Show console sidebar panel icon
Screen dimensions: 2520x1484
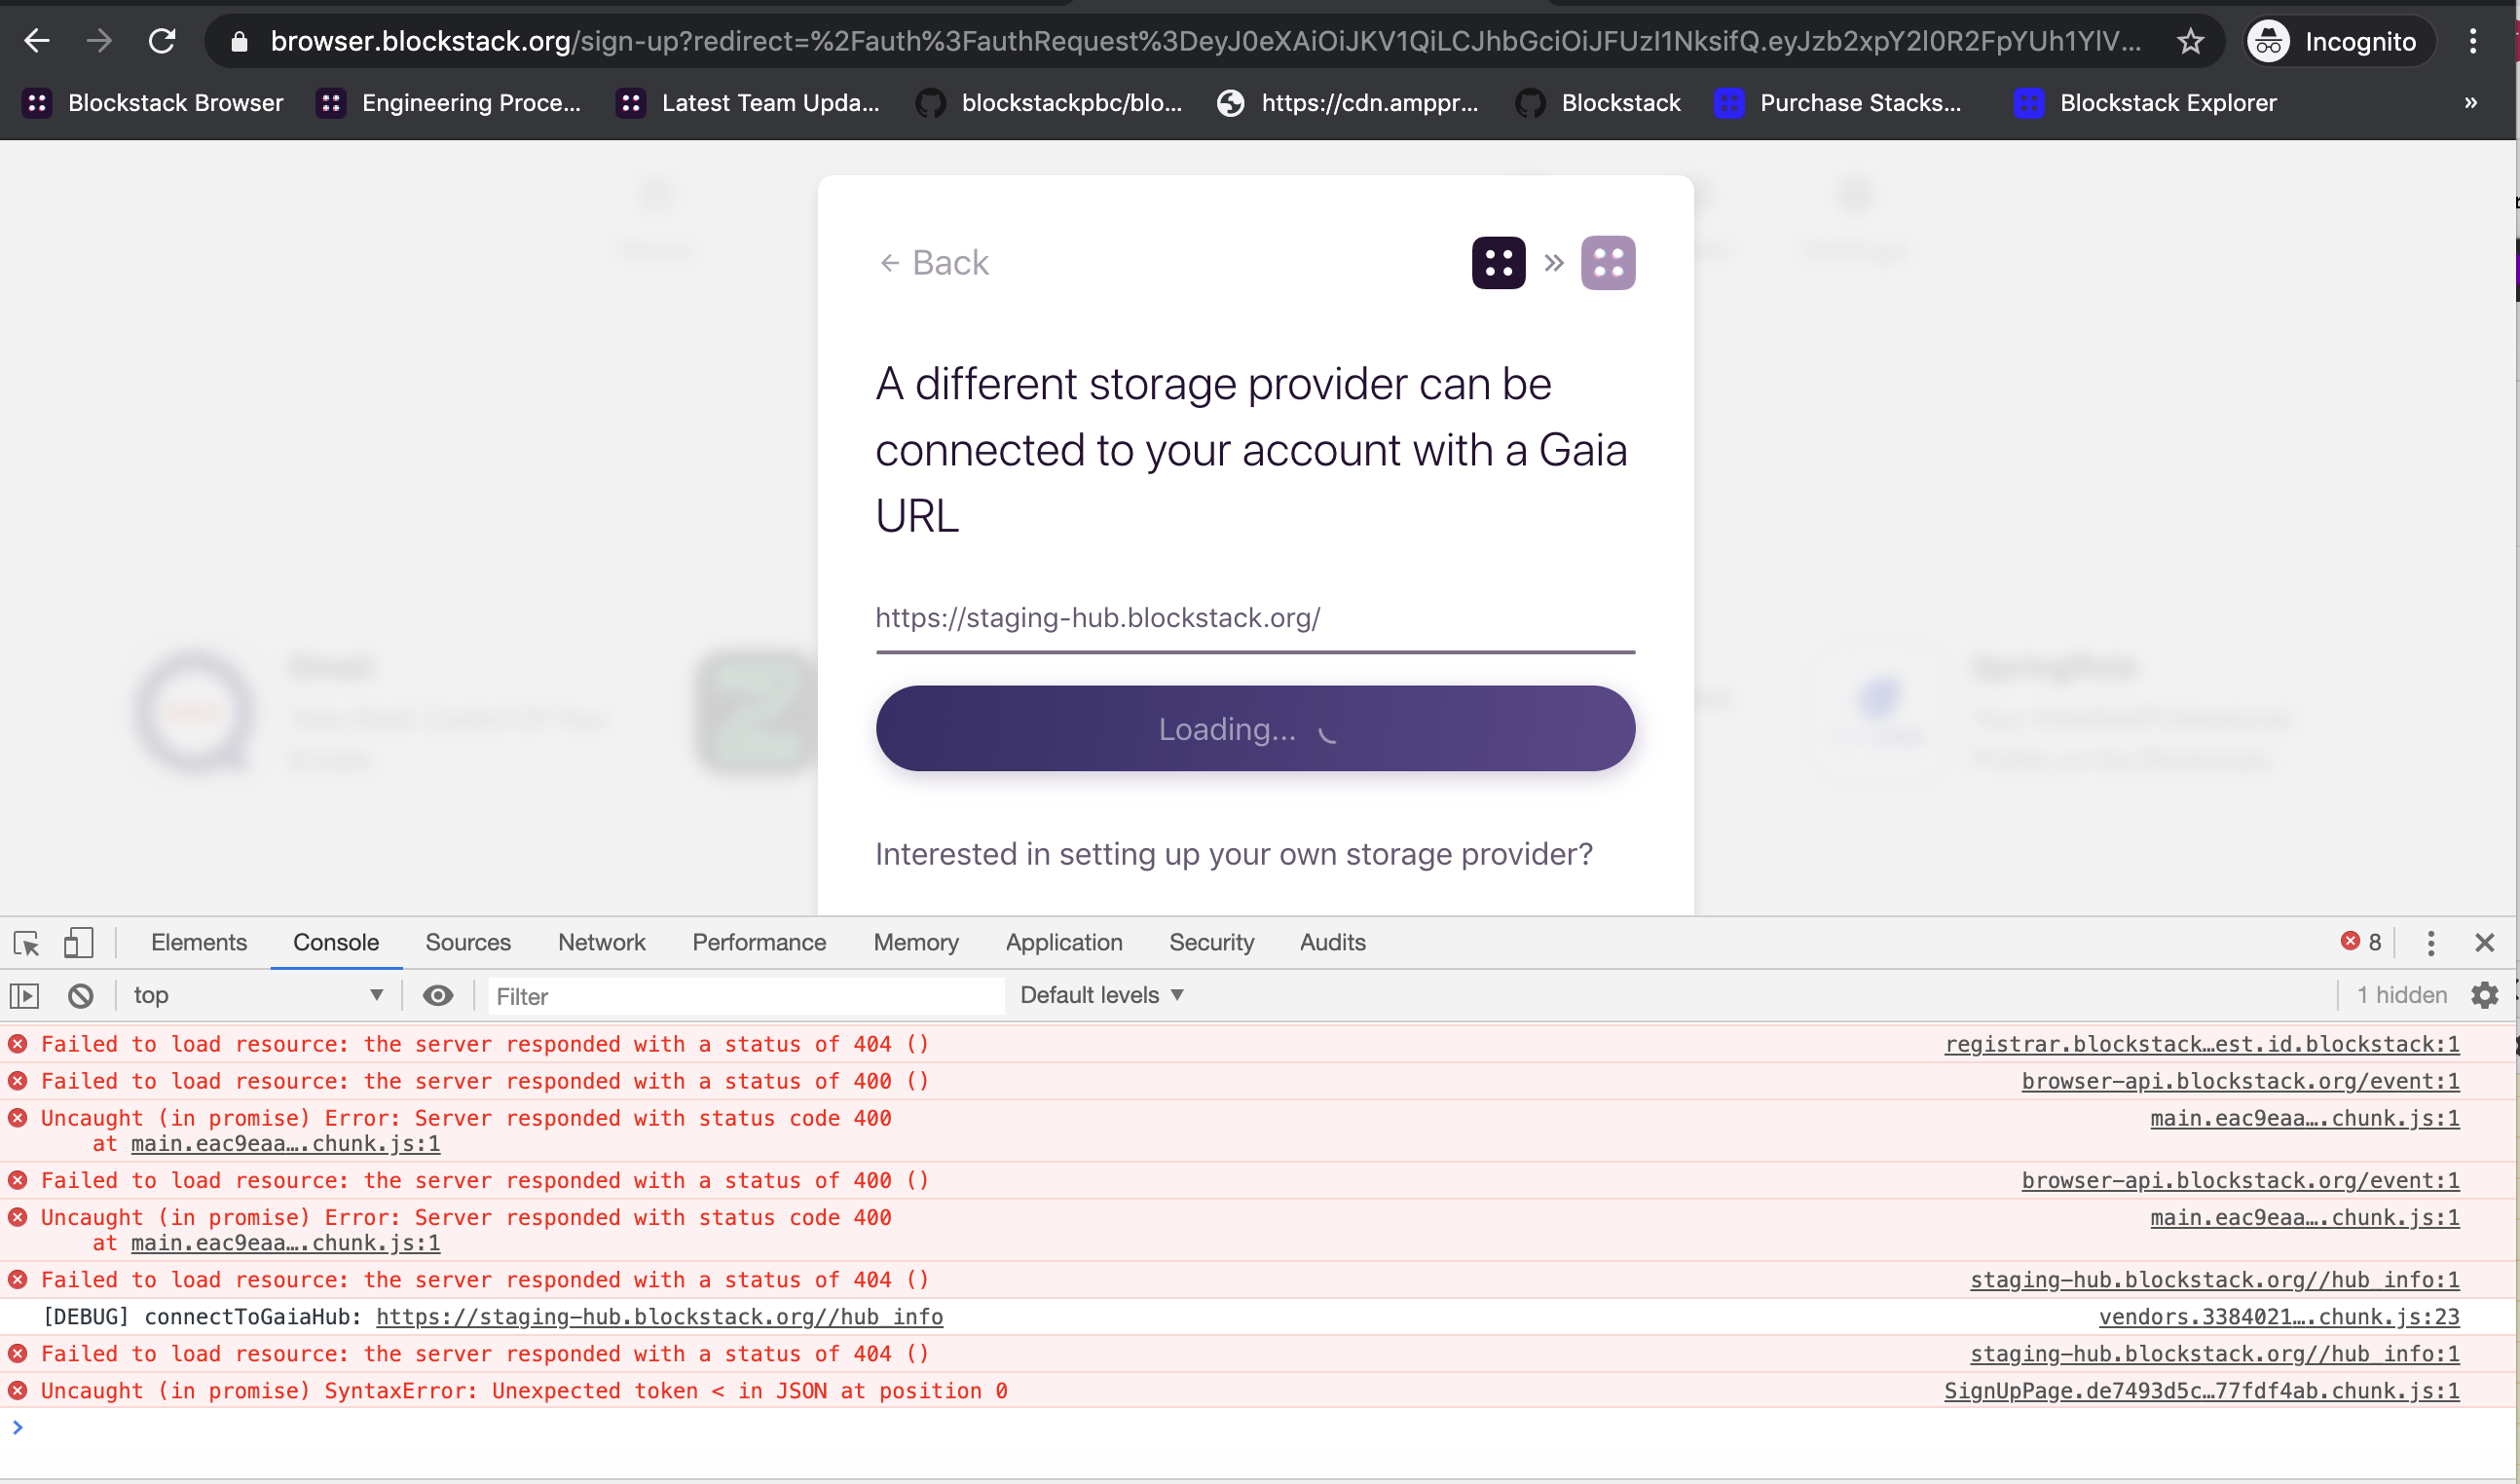[24, 995]
